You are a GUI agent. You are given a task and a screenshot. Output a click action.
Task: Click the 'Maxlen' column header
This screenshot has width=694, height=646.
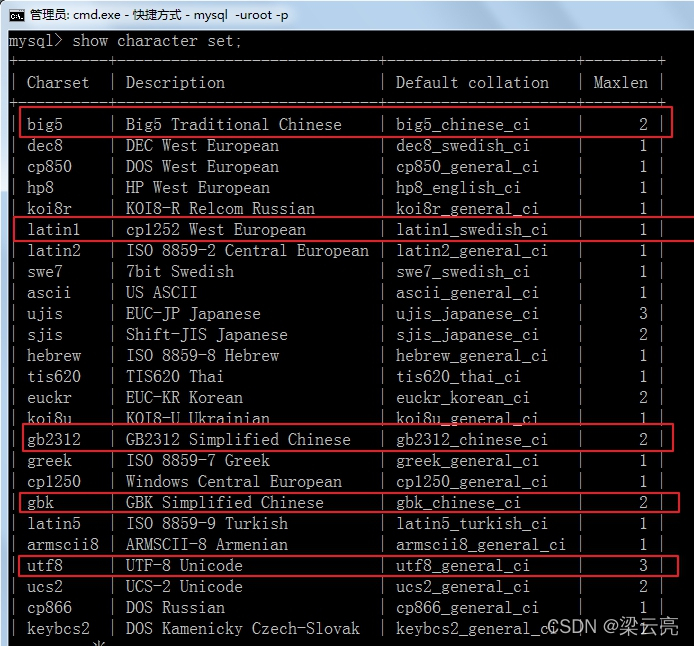621,83
